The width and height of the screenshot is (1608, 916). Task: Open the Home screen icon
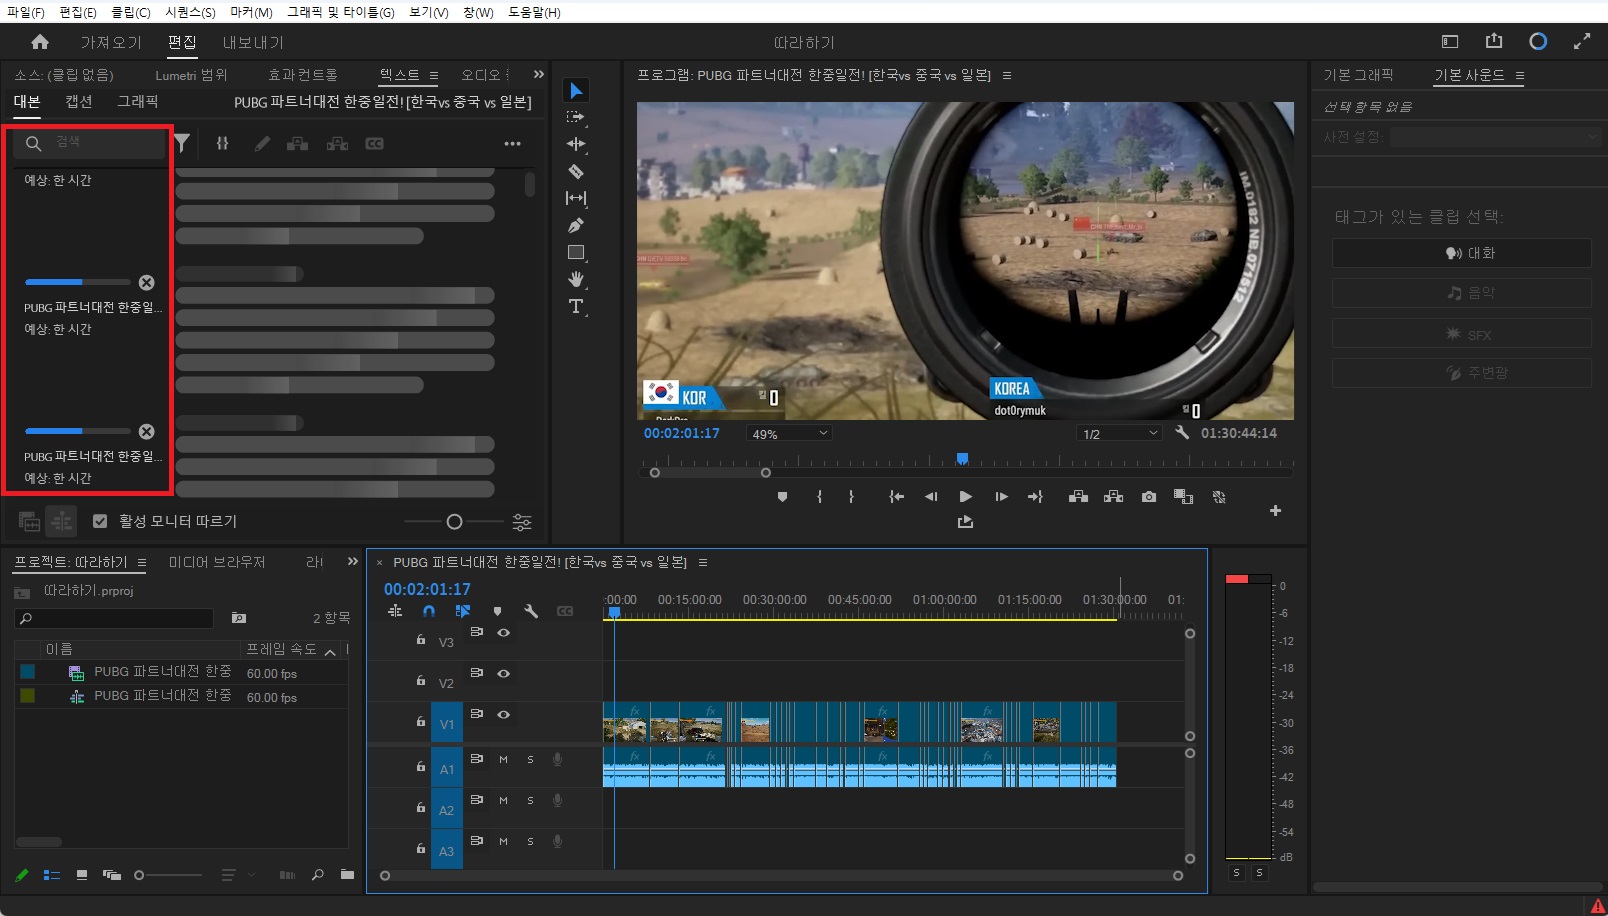[x=40, y=42]
